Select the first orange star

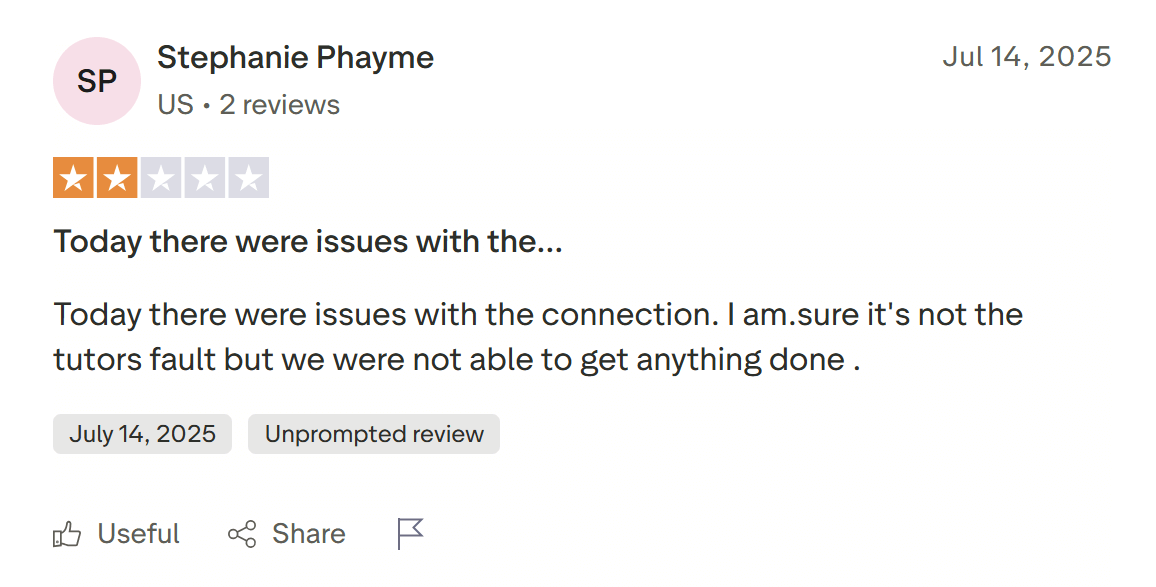coord(75,177)
